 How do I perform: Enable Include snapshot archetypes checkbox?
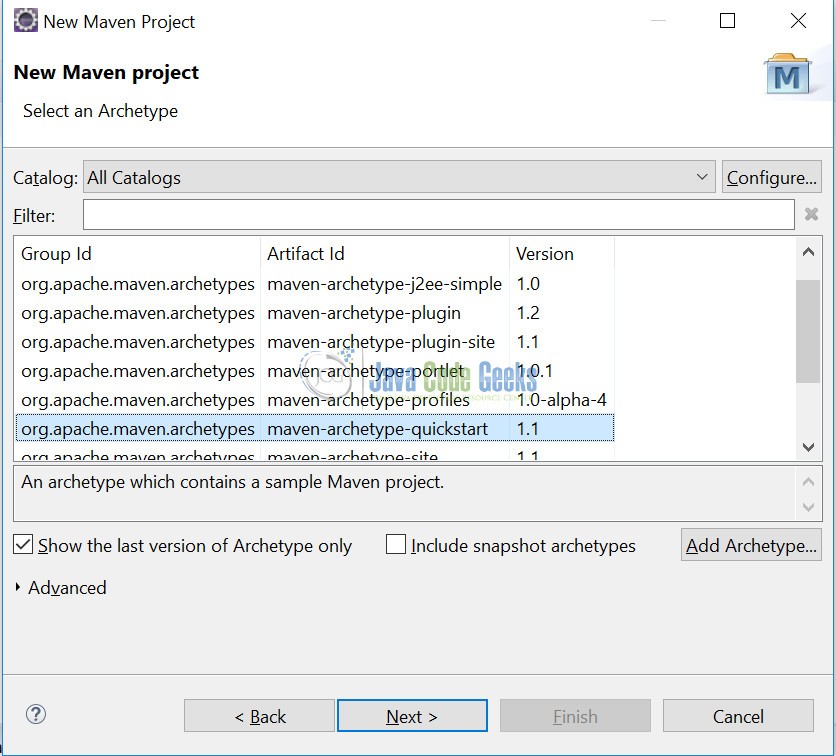pos(396,545)
